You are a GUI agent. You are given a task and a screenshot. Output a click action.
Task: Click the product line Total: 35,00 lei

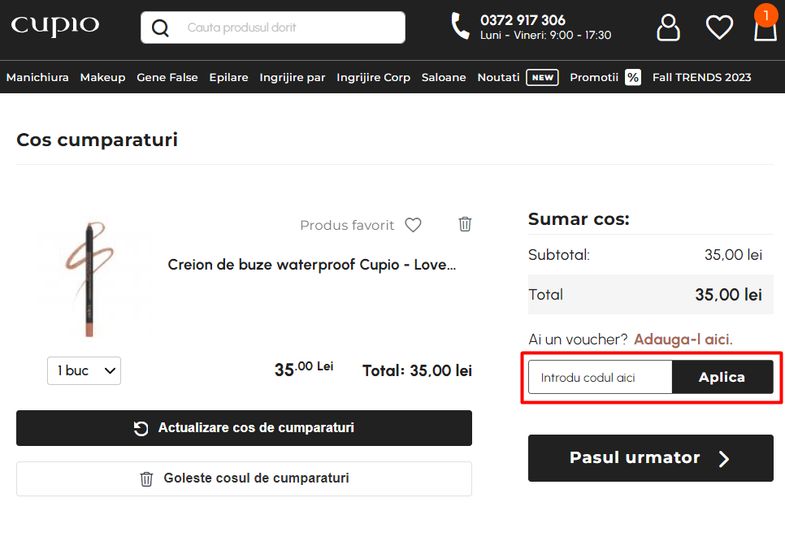pos(417,371)
